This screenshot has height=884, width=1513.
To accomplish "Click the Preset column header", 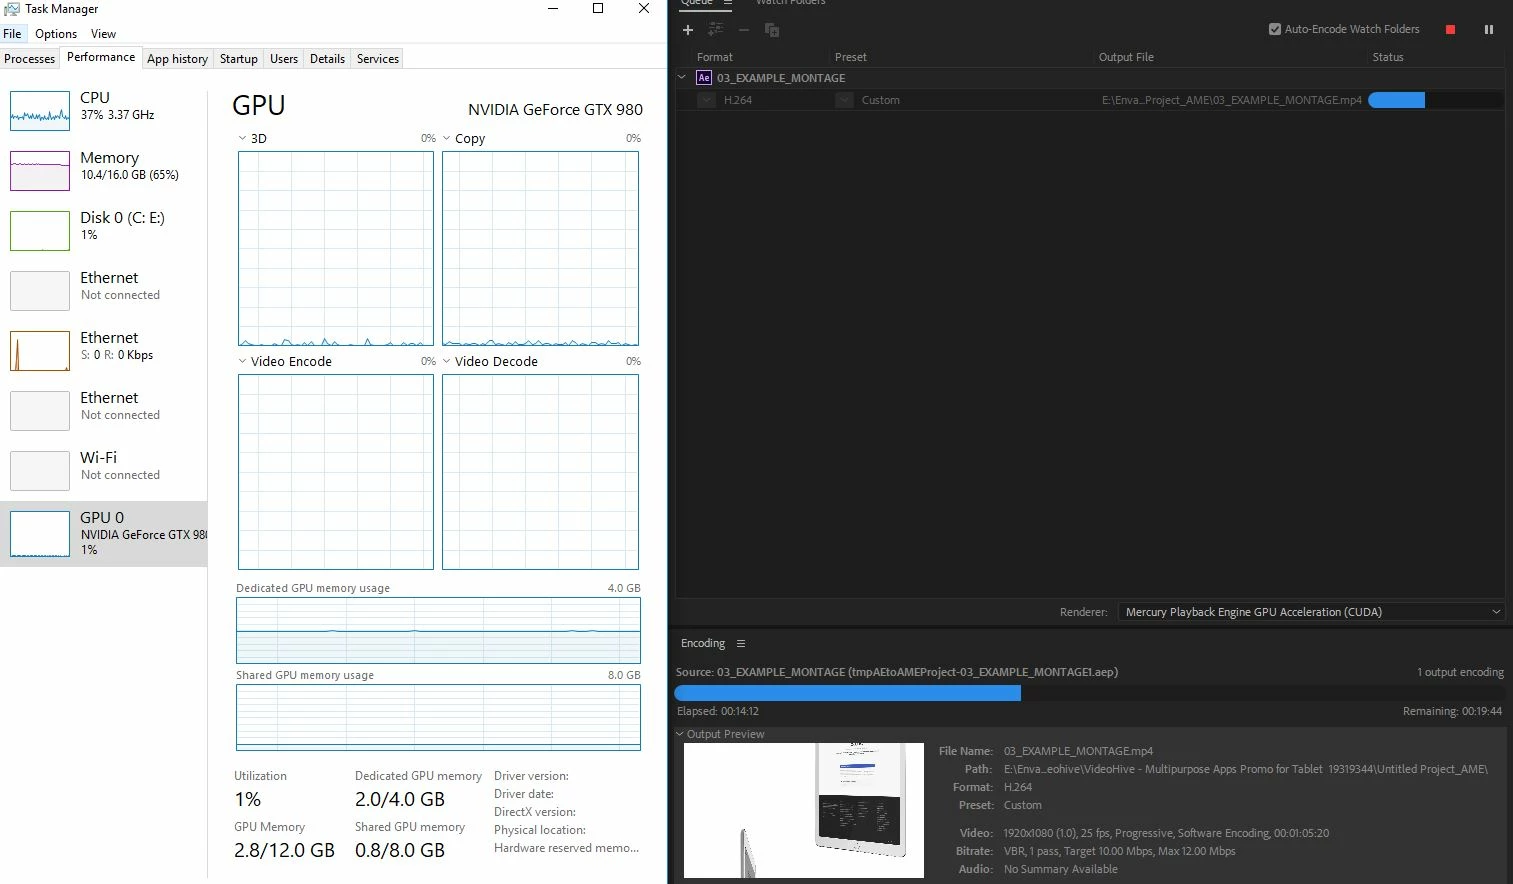I will (851, 57).
